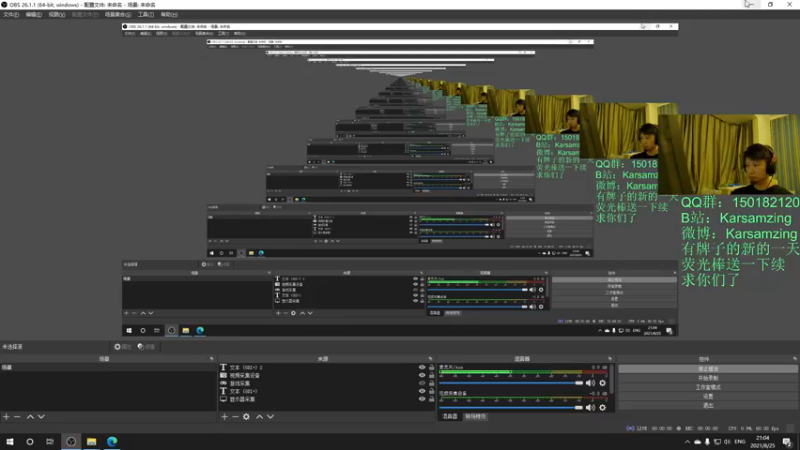Open the Tools menu
This screenshot has width=800, height=450.
(x=145, y=15)
